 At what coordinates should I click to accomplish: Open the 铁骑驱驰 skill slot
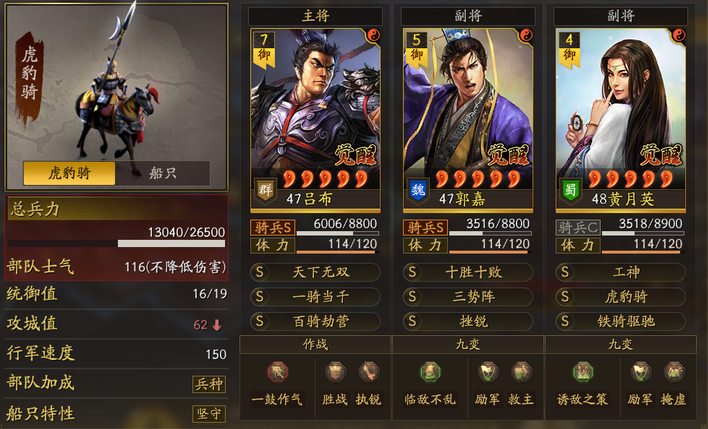coord(620,321)
